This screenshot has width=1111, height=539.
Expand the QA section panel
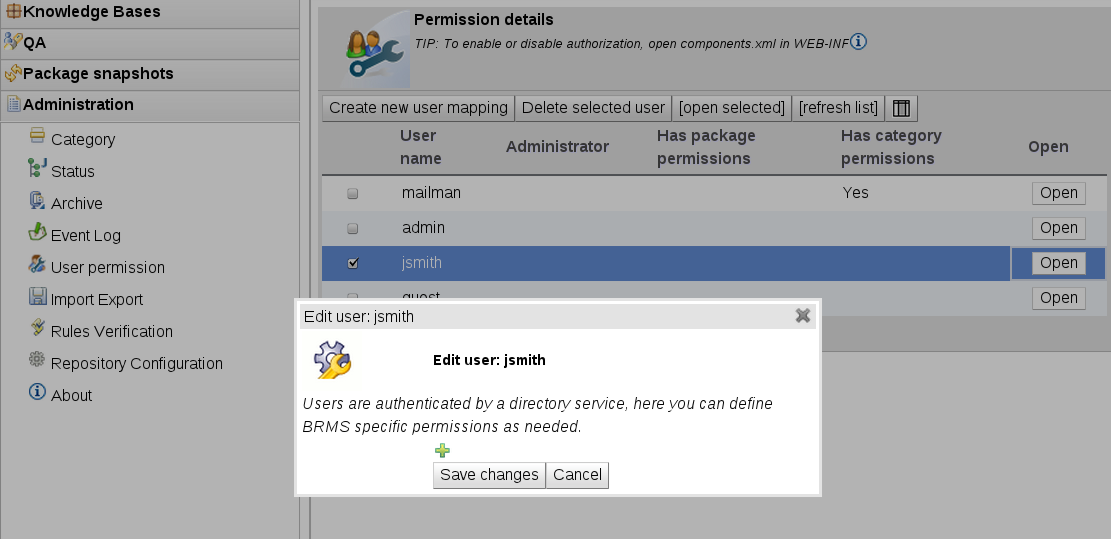[35, 43]
